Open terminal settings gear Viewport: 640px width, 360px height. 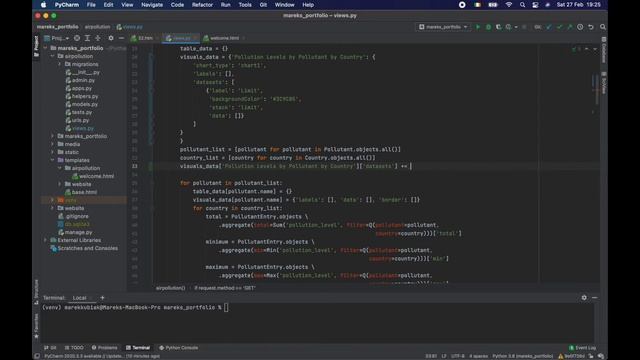584,298
